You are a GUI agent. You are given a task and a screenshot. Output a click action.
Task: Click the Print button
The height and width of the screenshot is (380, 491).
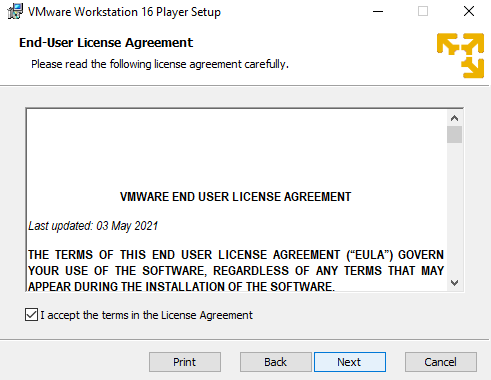coord(185,362)
